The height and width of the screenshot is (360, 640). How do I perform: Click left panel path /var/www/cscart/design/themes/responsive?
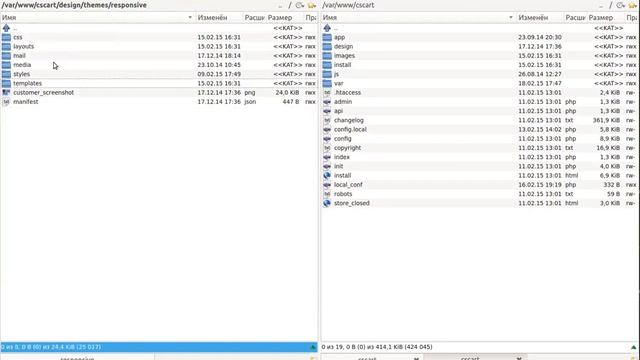tap(74, 5)
